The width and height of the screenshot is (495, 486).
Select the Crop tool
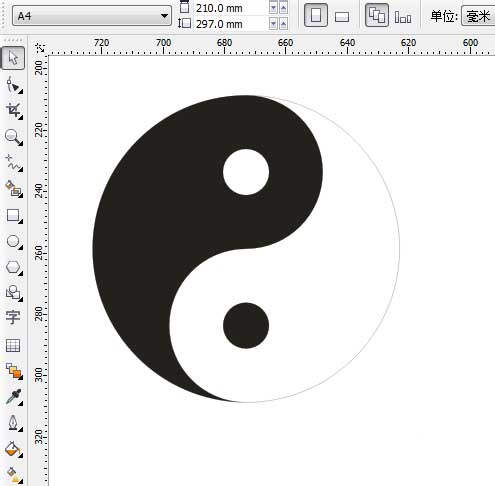coord(13,110)
